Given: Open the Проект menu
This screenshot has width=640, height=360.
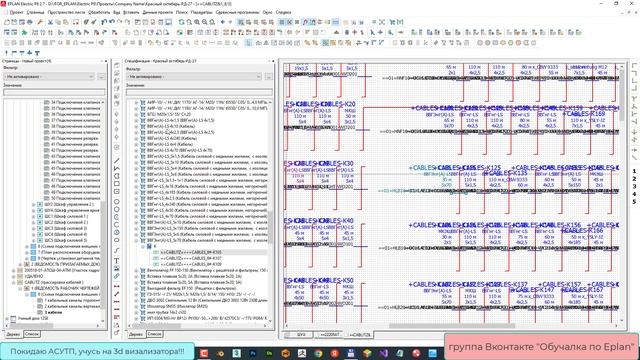Looking at the screenshot, I should pyautogui.click(x=16, y=12).
